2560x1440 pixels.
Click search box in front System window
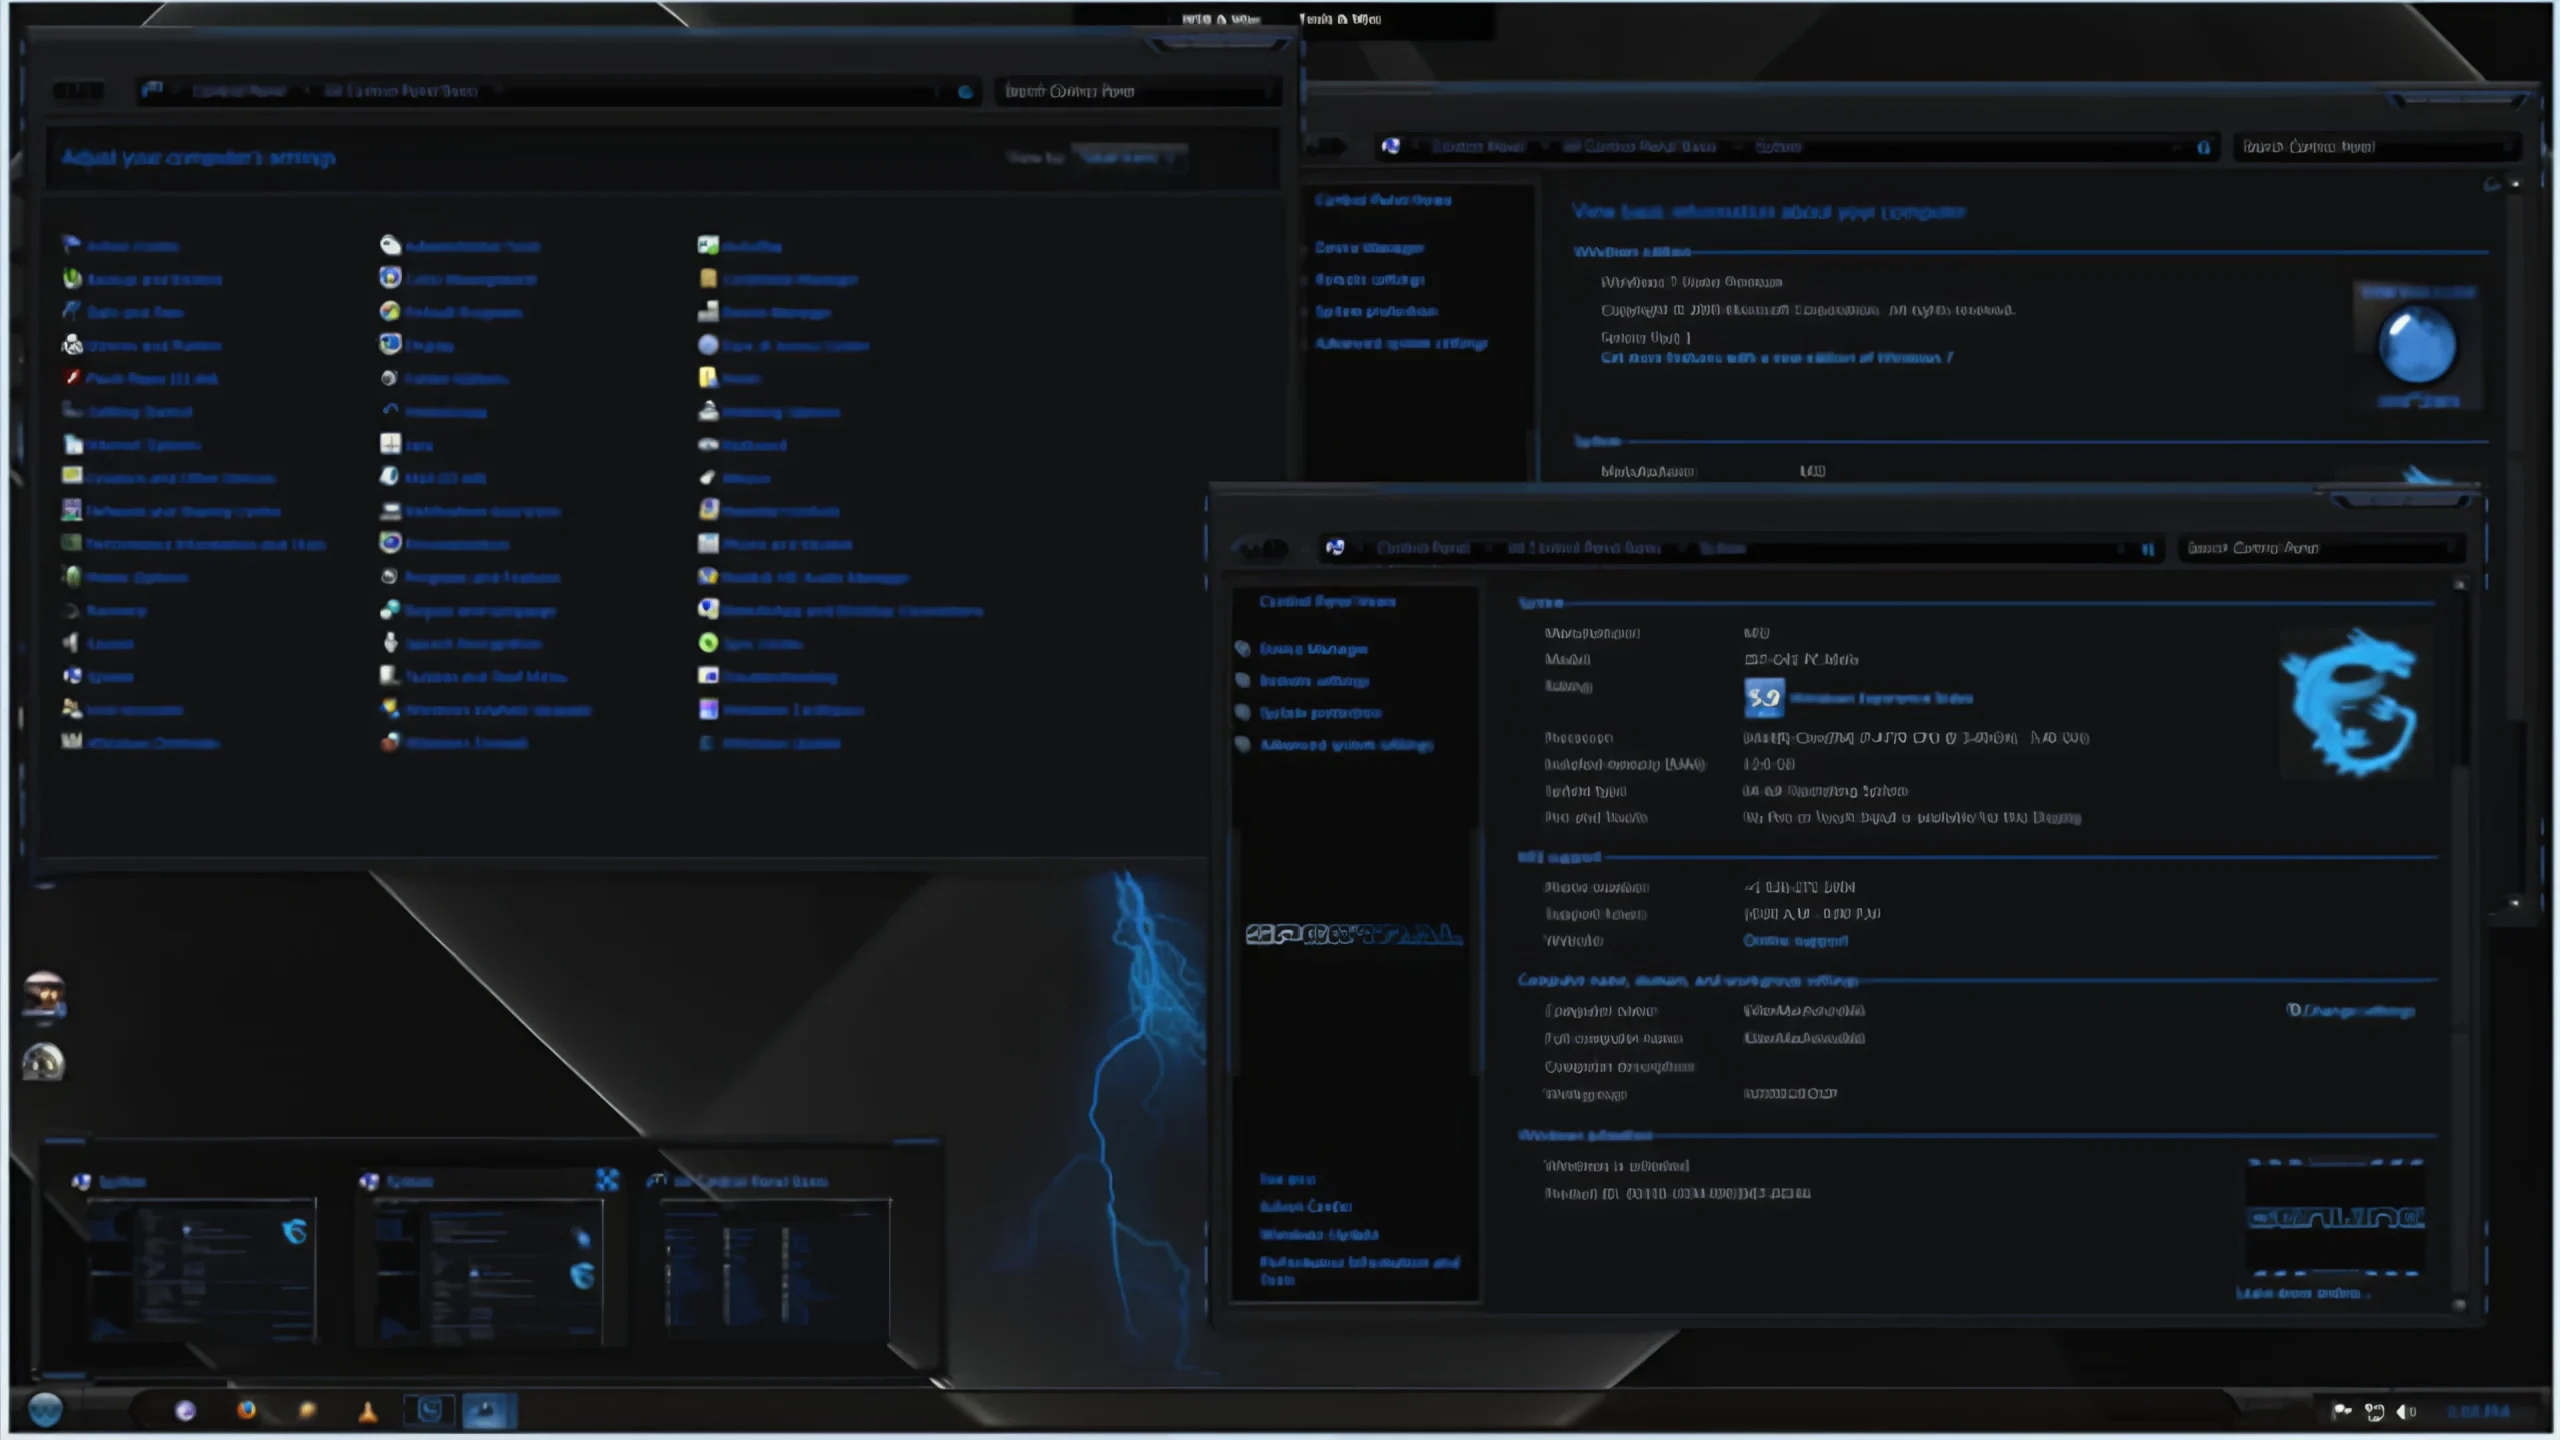point(2322,548)
